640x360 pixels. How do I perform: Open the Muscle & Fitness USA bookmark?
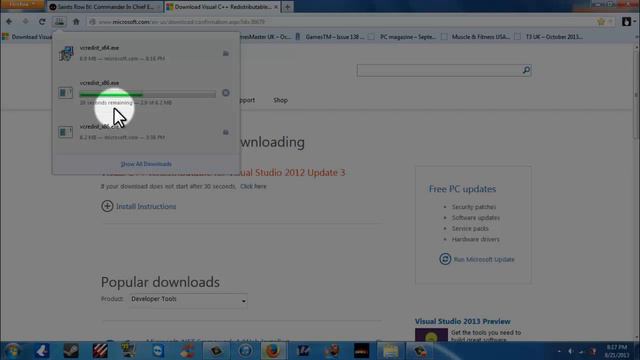[x=476, y=37]
